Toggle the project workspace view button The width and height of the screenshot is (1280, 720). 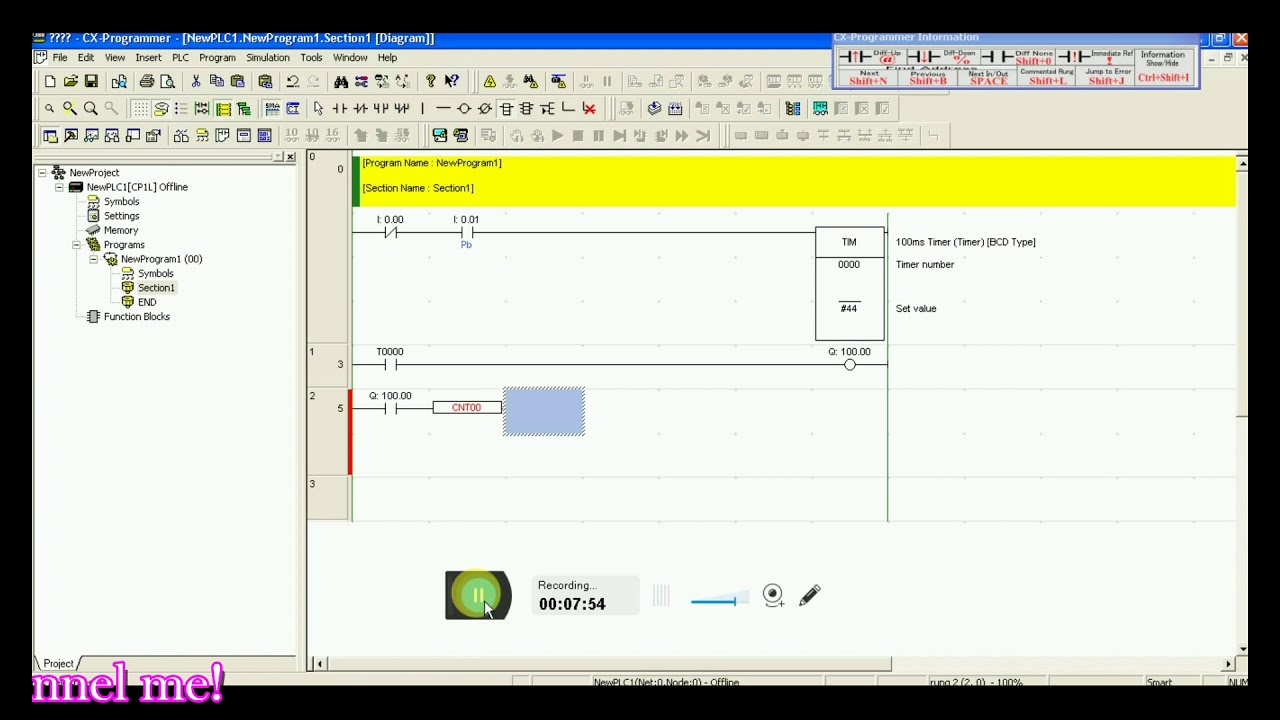[50, 135]
